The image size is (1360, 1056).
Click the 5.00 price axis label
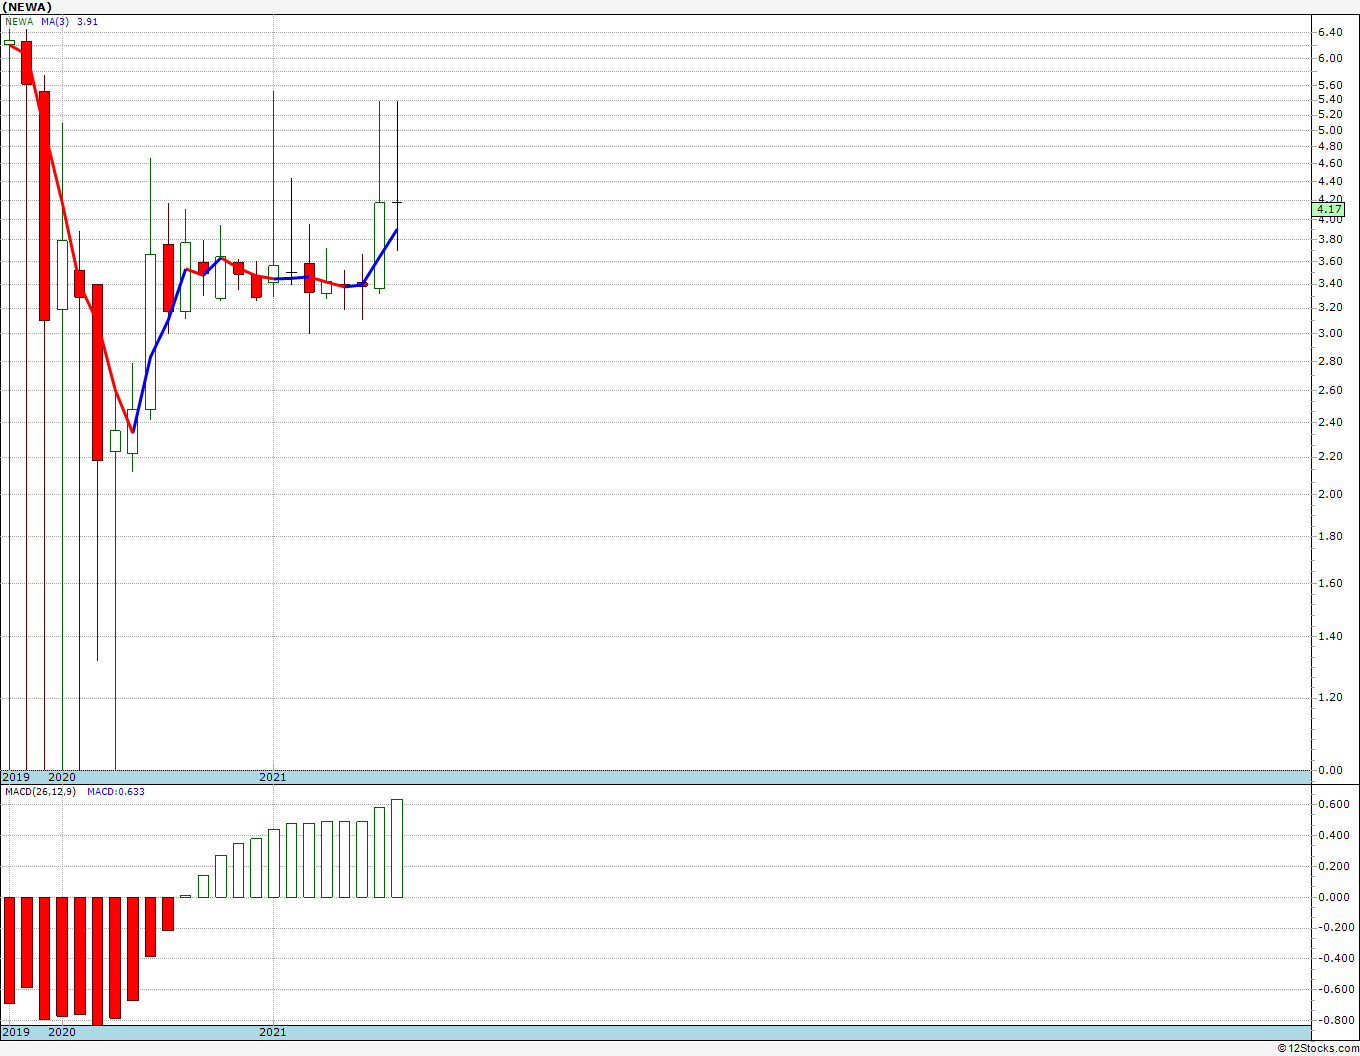point(1330,131)
